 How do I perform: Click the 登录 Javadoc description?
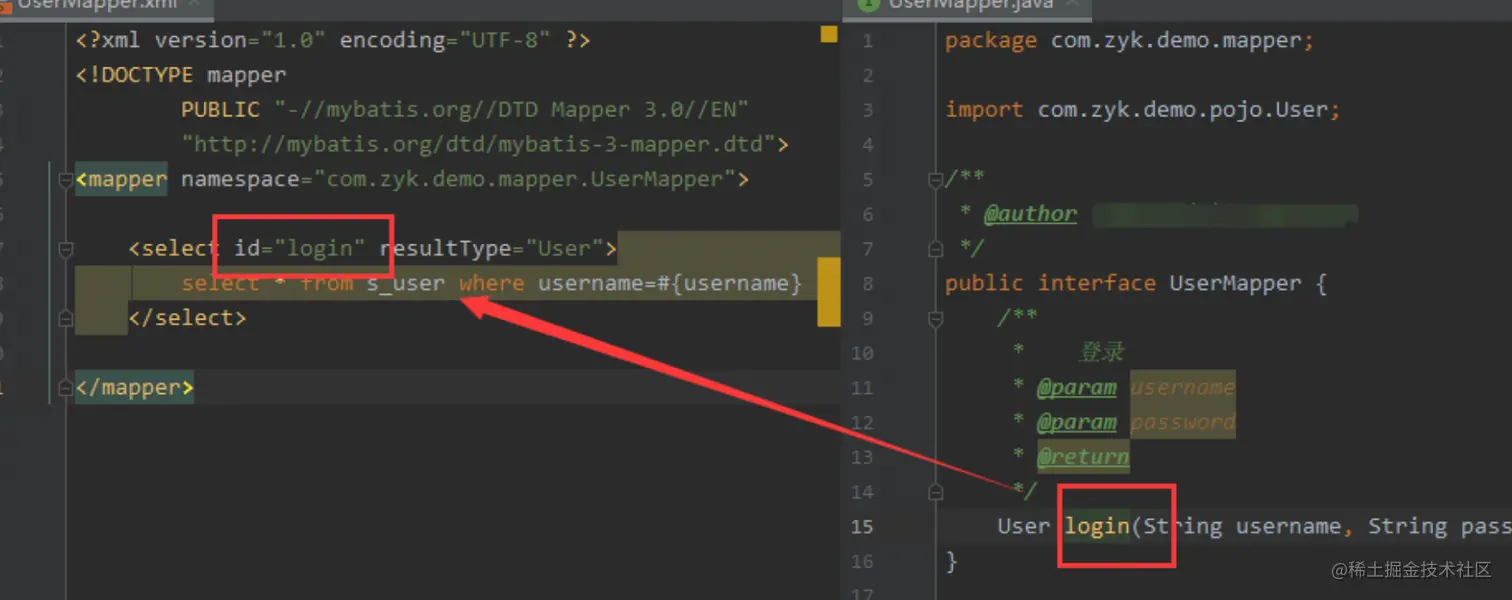pos(1101,353)
